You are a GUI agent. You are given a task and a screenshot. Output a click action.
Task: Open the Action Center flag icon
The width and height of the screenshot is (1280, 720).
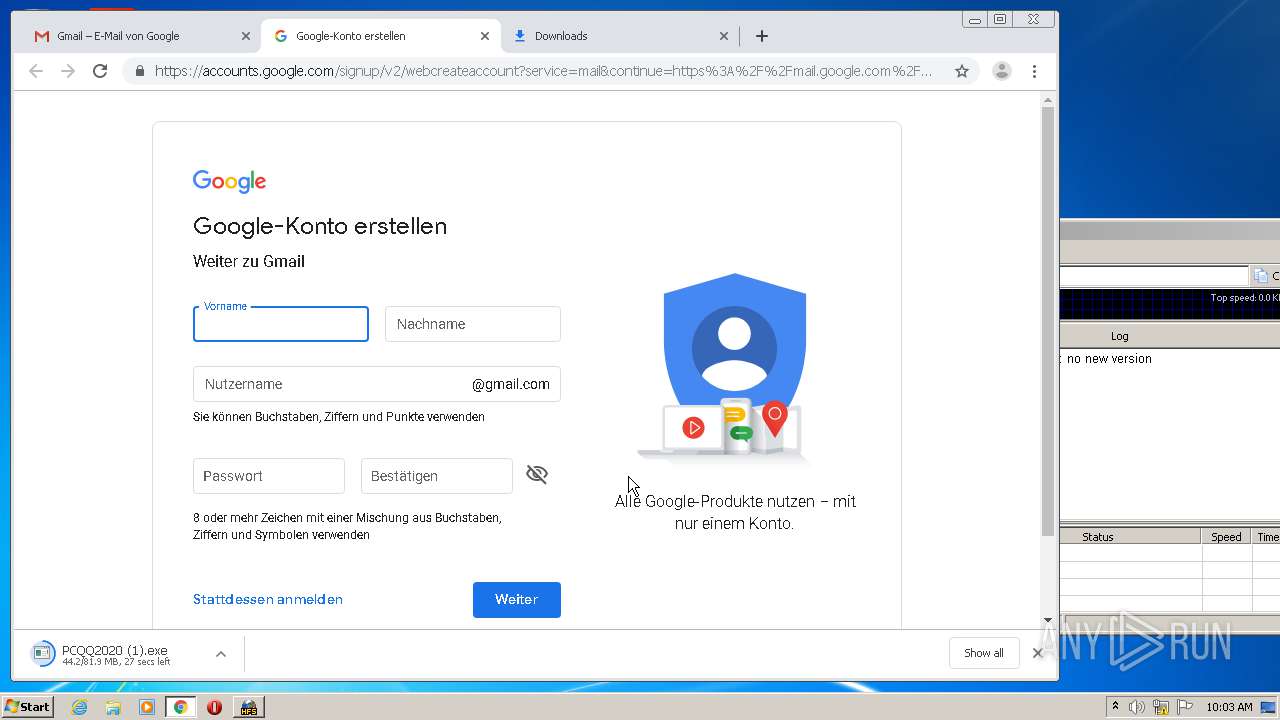[x=1185, y=707]
